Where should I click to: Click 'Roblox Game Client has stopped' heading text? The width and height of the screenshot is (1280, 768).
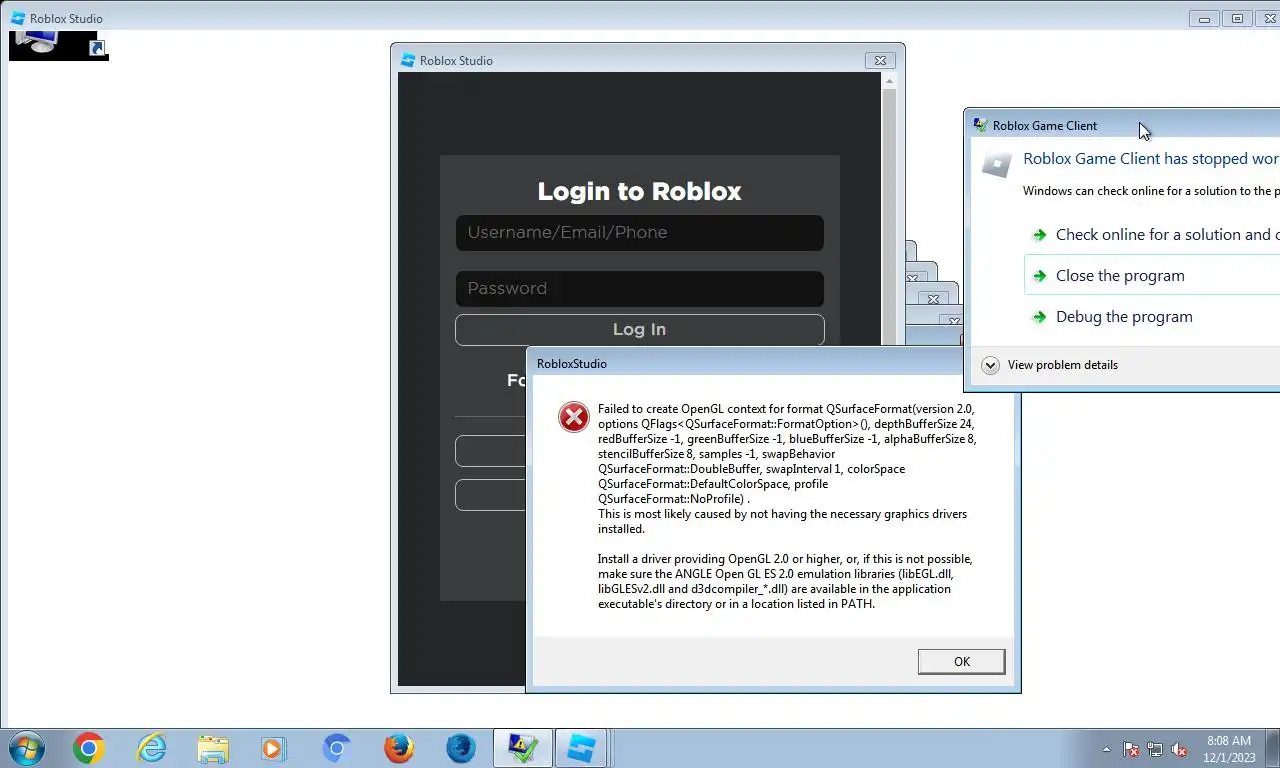pyautogui.click(x=1151, y=158)
